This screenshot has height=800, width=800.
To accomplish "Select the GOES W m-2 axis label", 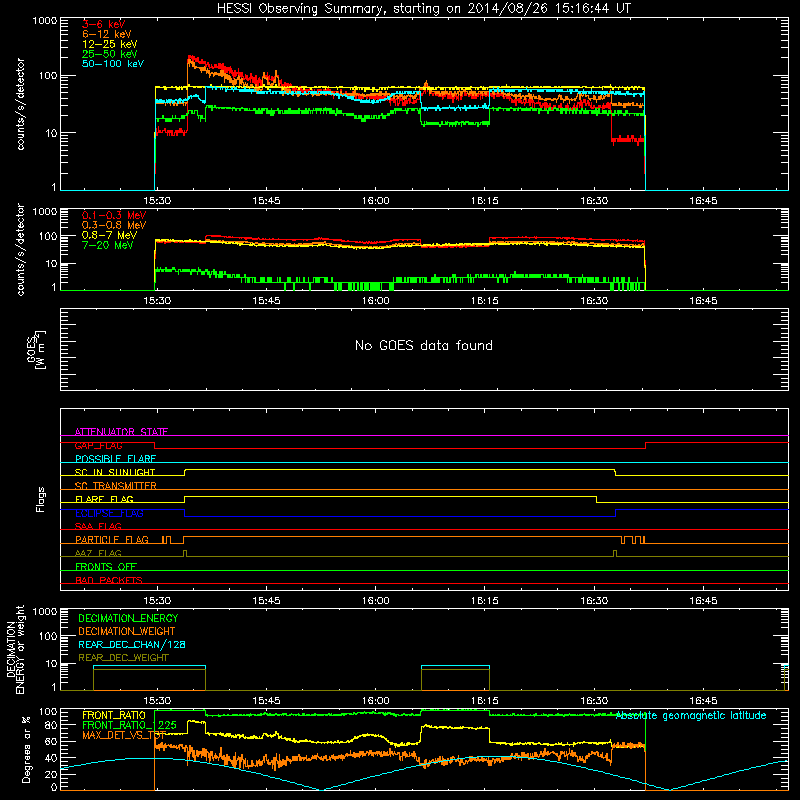I will [36, 349].
